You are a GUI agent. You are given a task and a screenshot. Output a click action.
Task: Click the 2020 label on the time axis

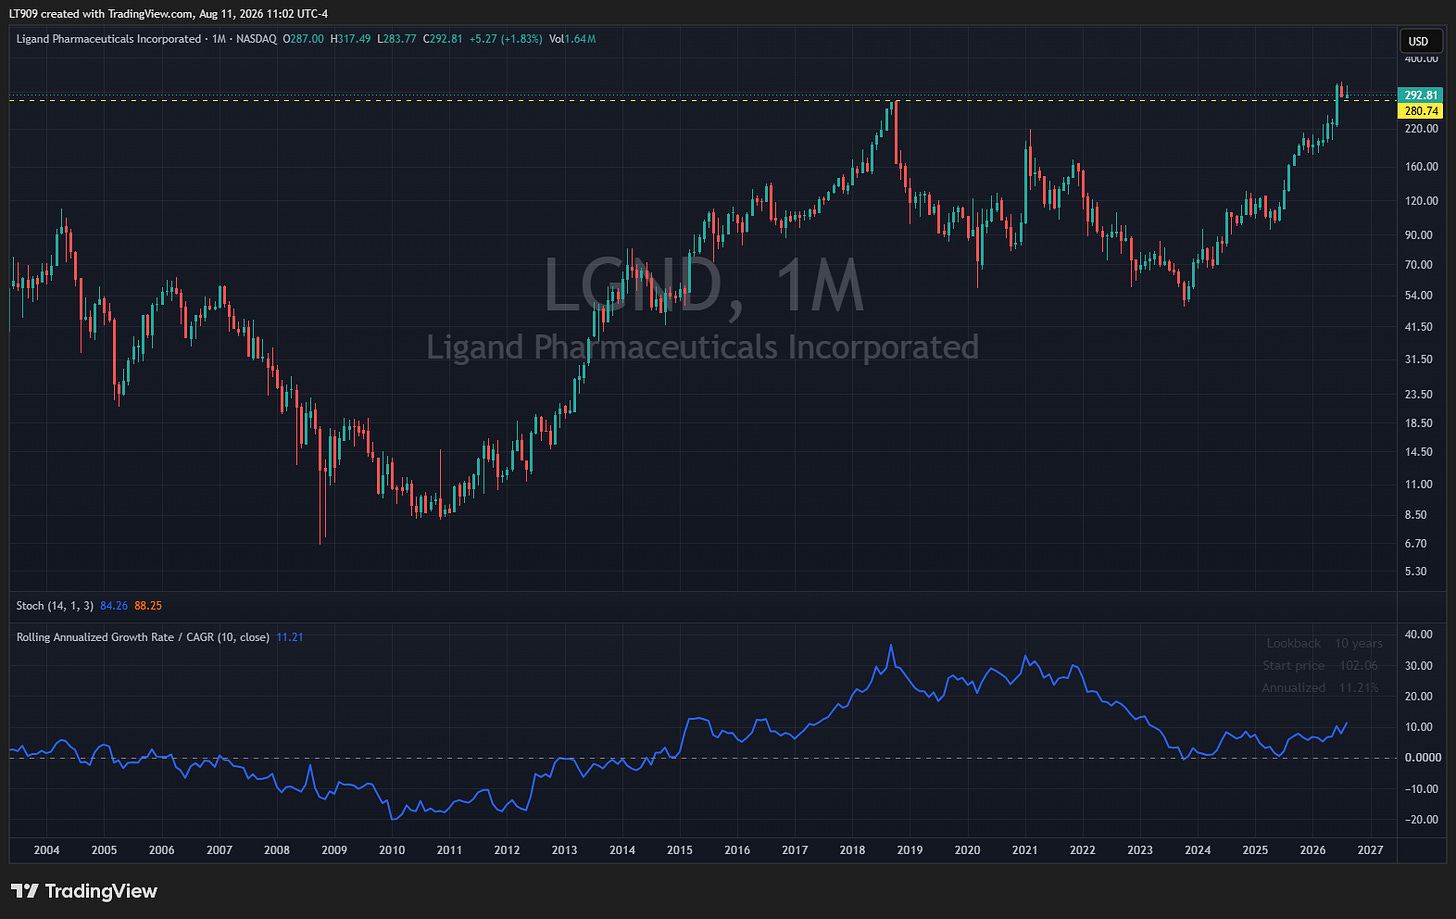click(968, 851)
